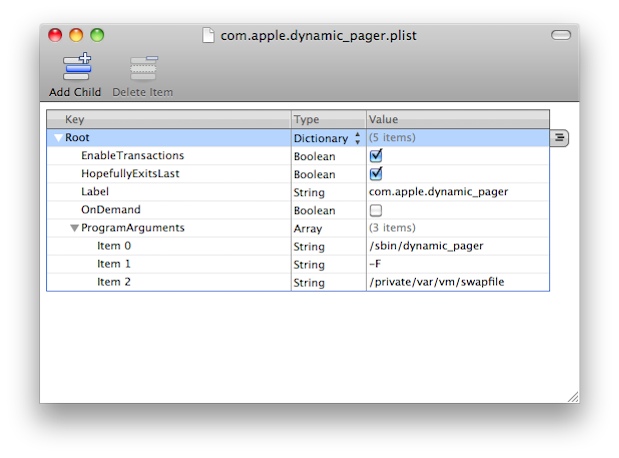Click the String type of Item 0

coord(309,247)
